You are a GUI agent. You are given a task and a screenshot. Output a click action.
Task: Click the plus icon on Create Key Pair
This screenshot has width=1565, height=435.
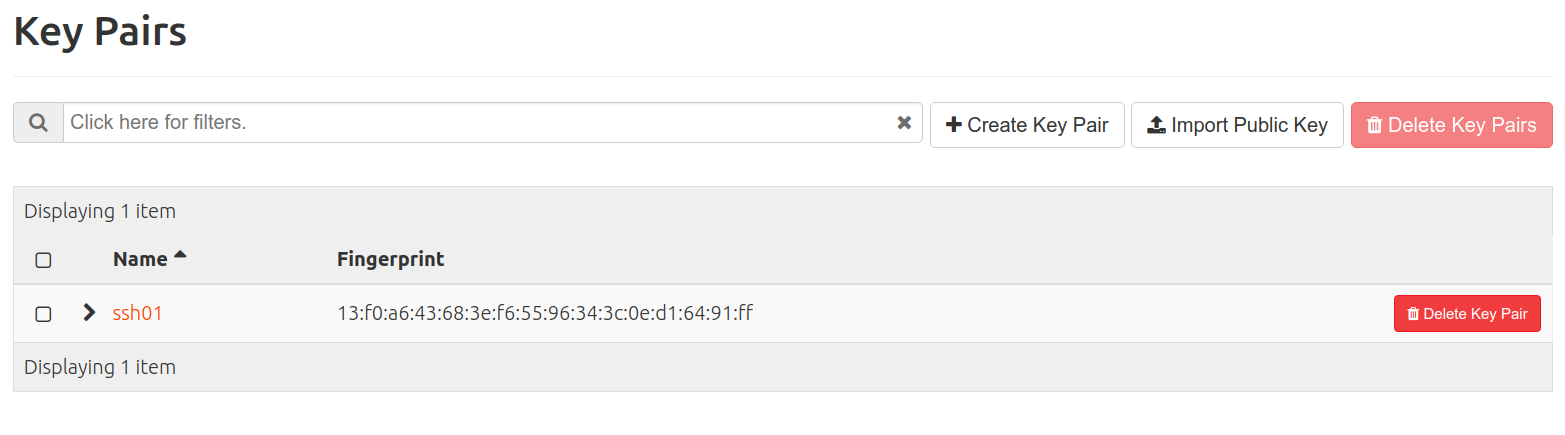[x=954, y=125]
